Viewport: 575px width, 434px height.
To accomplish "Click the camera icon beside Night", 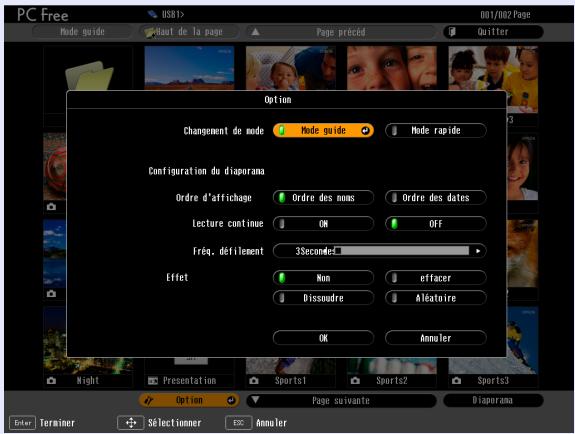I will tap(51, 381).
